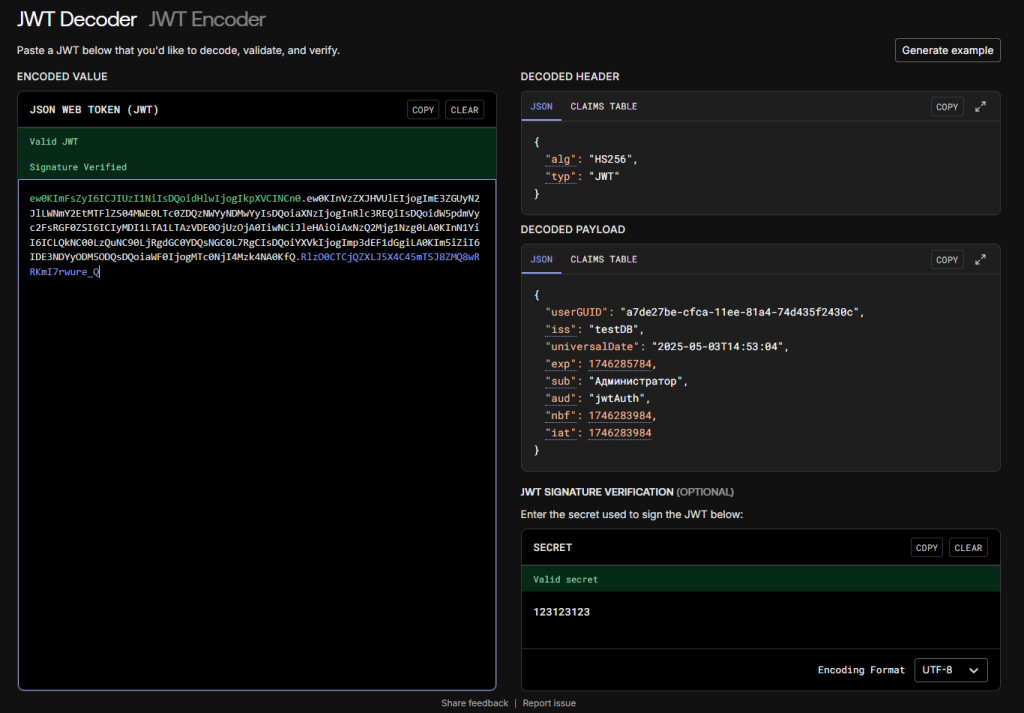Click the Generate example button
Image resolution: width=1024 pixels, height=713 pixels.
point(947,50)
